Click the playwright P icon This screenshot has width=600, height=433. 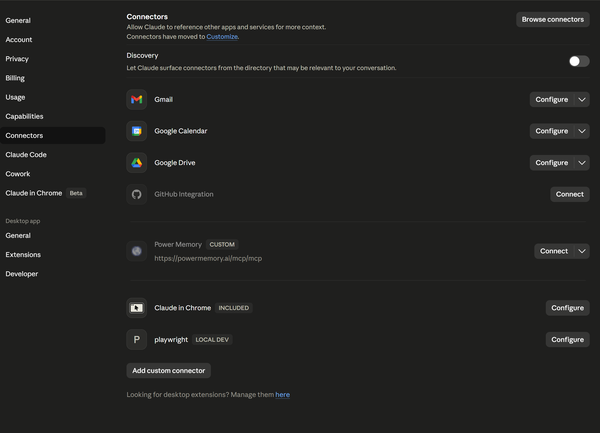point(137,340)
